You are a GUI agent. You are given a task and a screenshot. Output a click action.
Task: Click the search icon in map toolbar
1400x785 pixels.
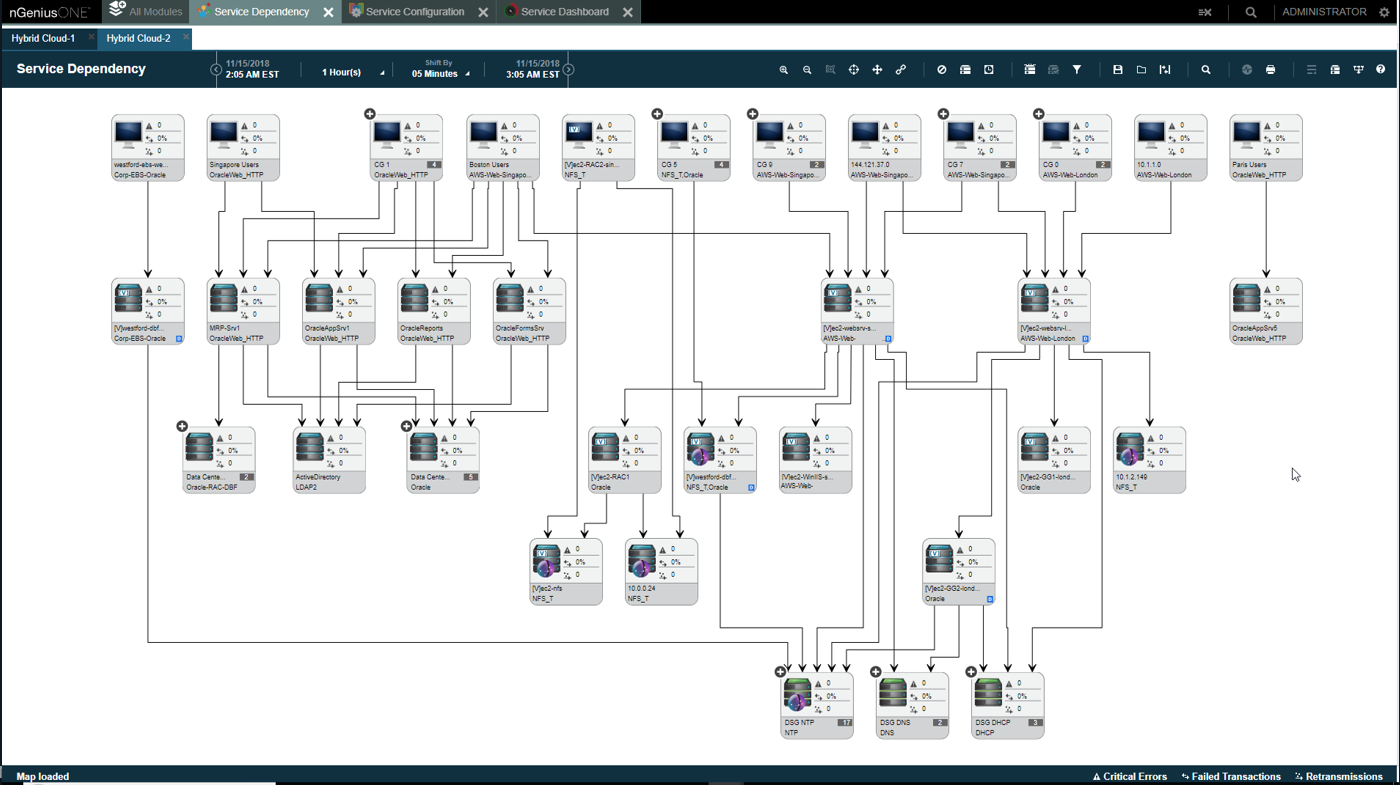(x=1206, y=70)
